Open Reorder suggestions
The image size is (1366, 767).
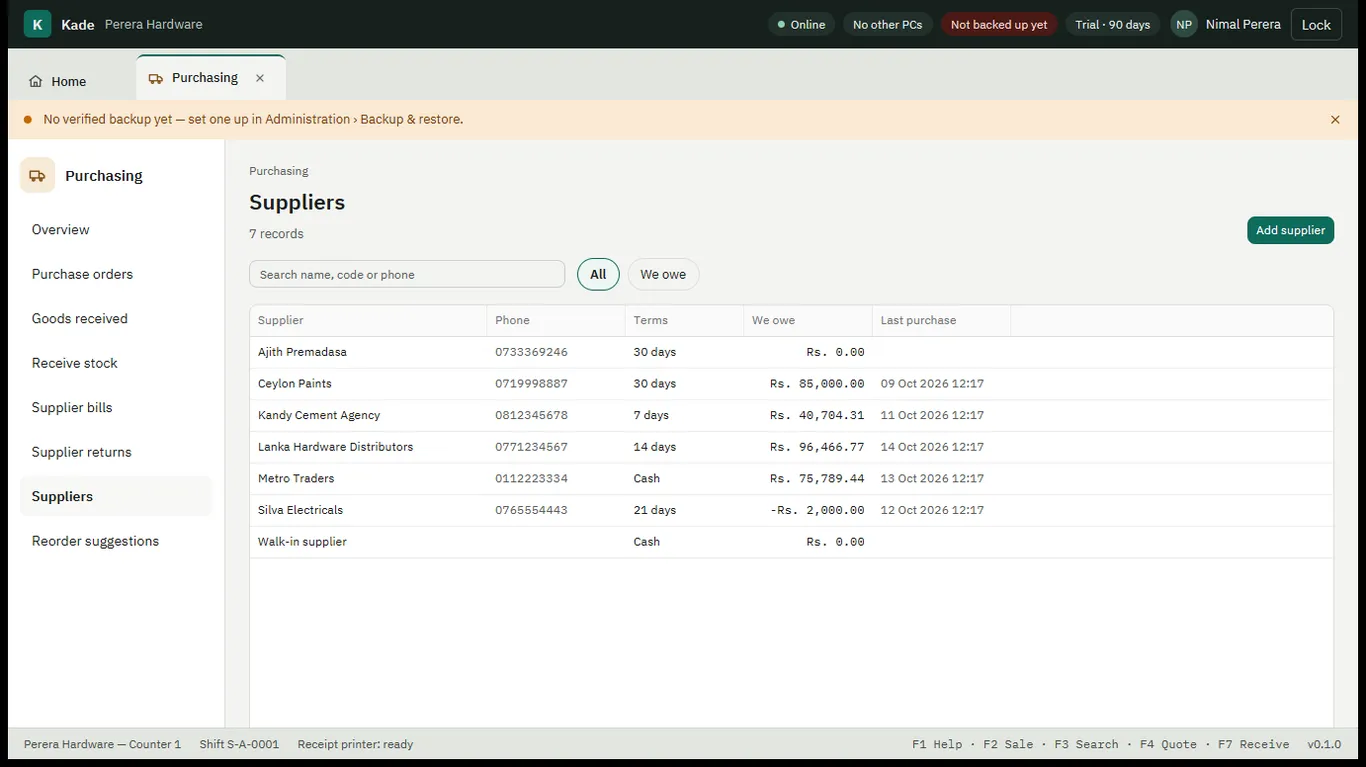(x=116, y=541)
